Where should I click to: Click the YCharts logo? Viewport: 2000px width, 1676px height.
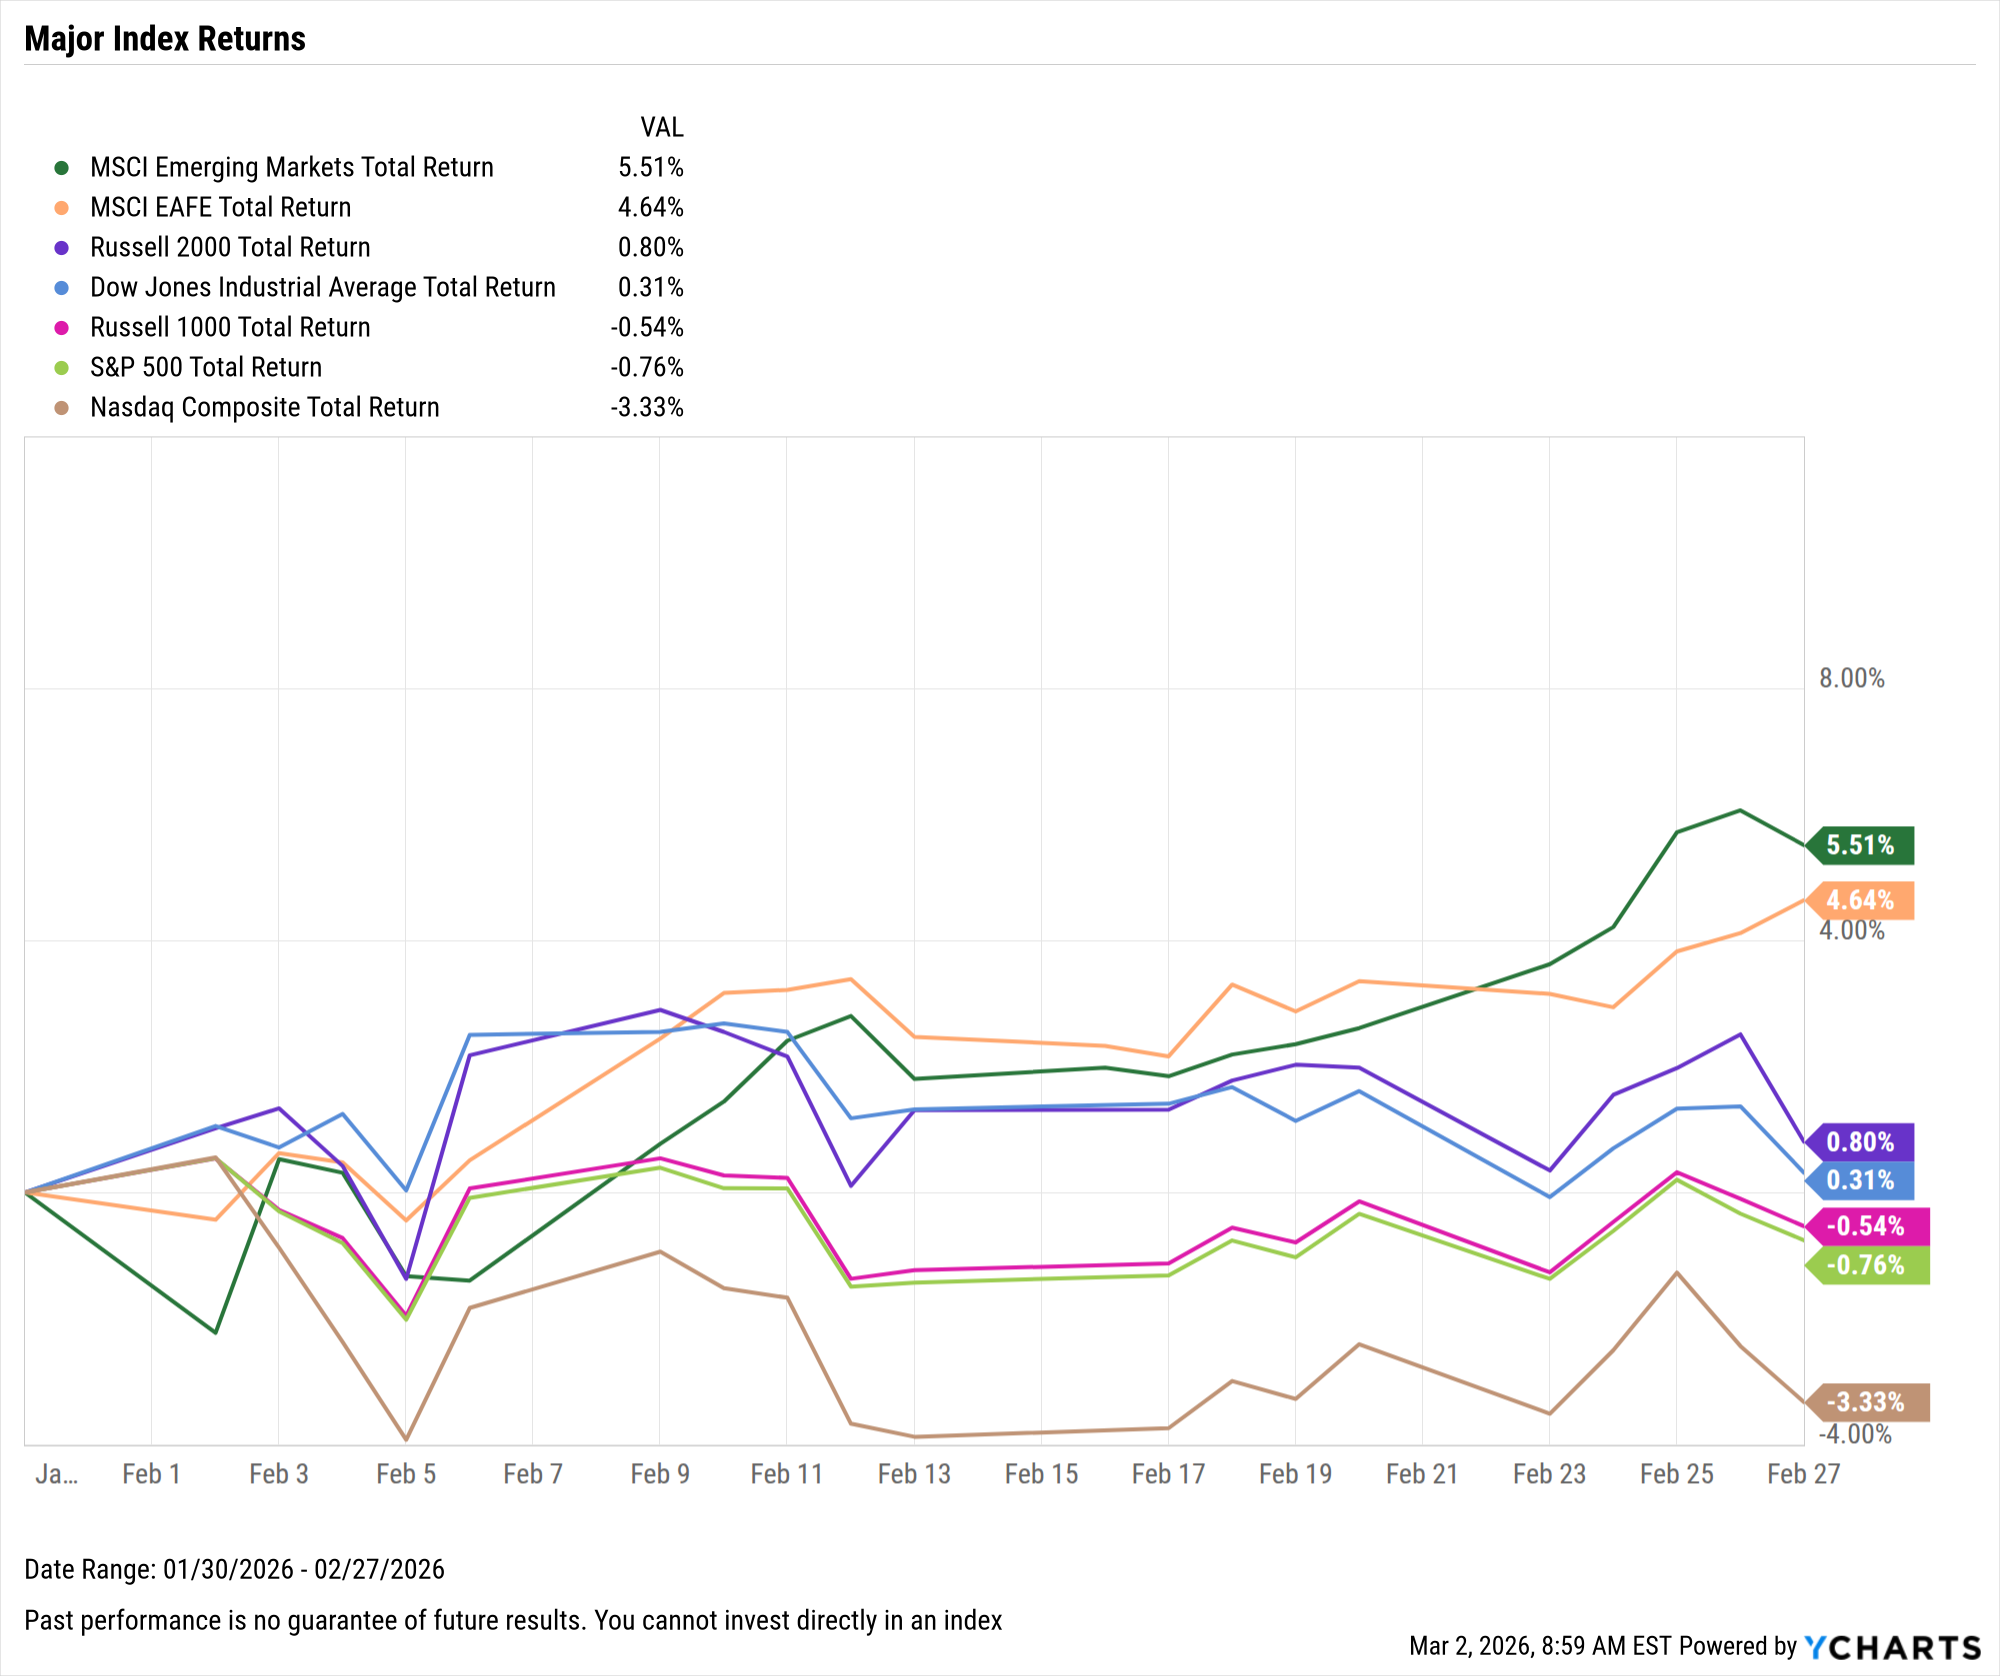tap(1893, 1647)
